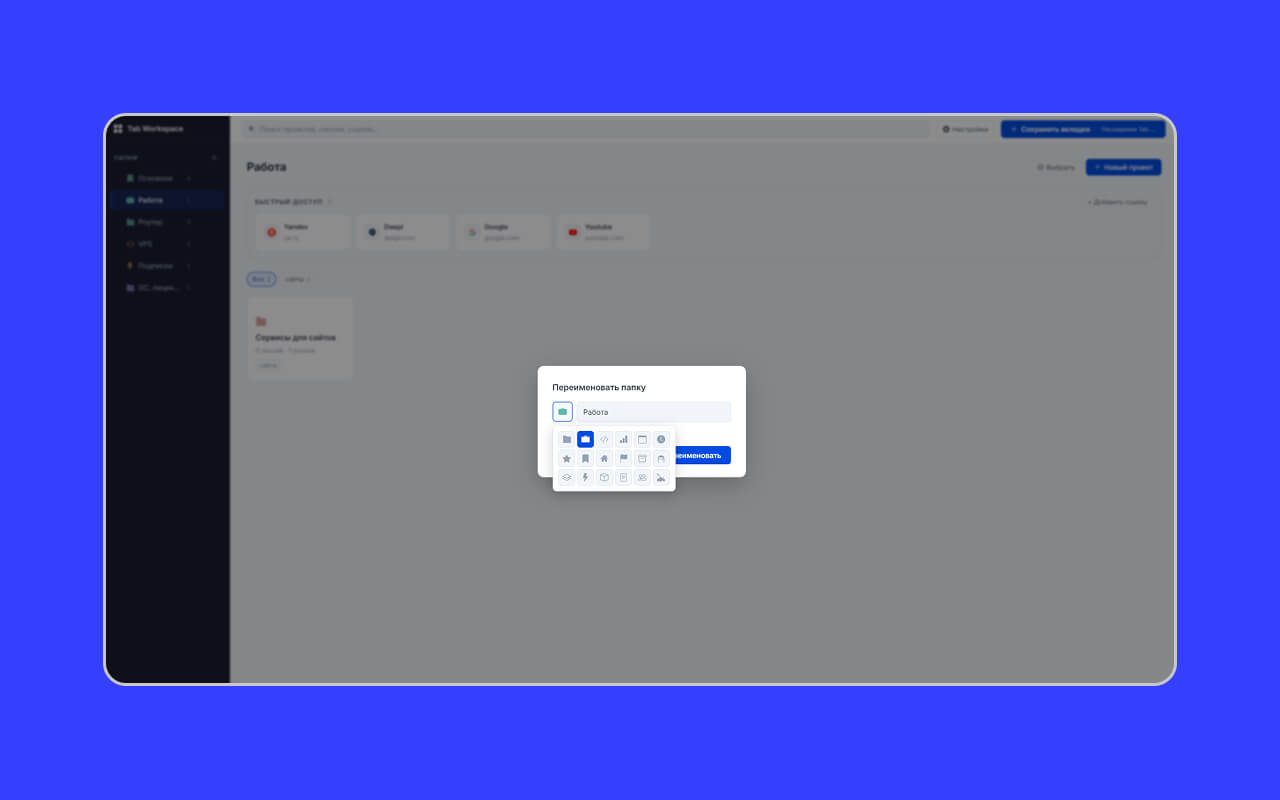
Task: Click the search bar at the top
Action: (585, 129)
